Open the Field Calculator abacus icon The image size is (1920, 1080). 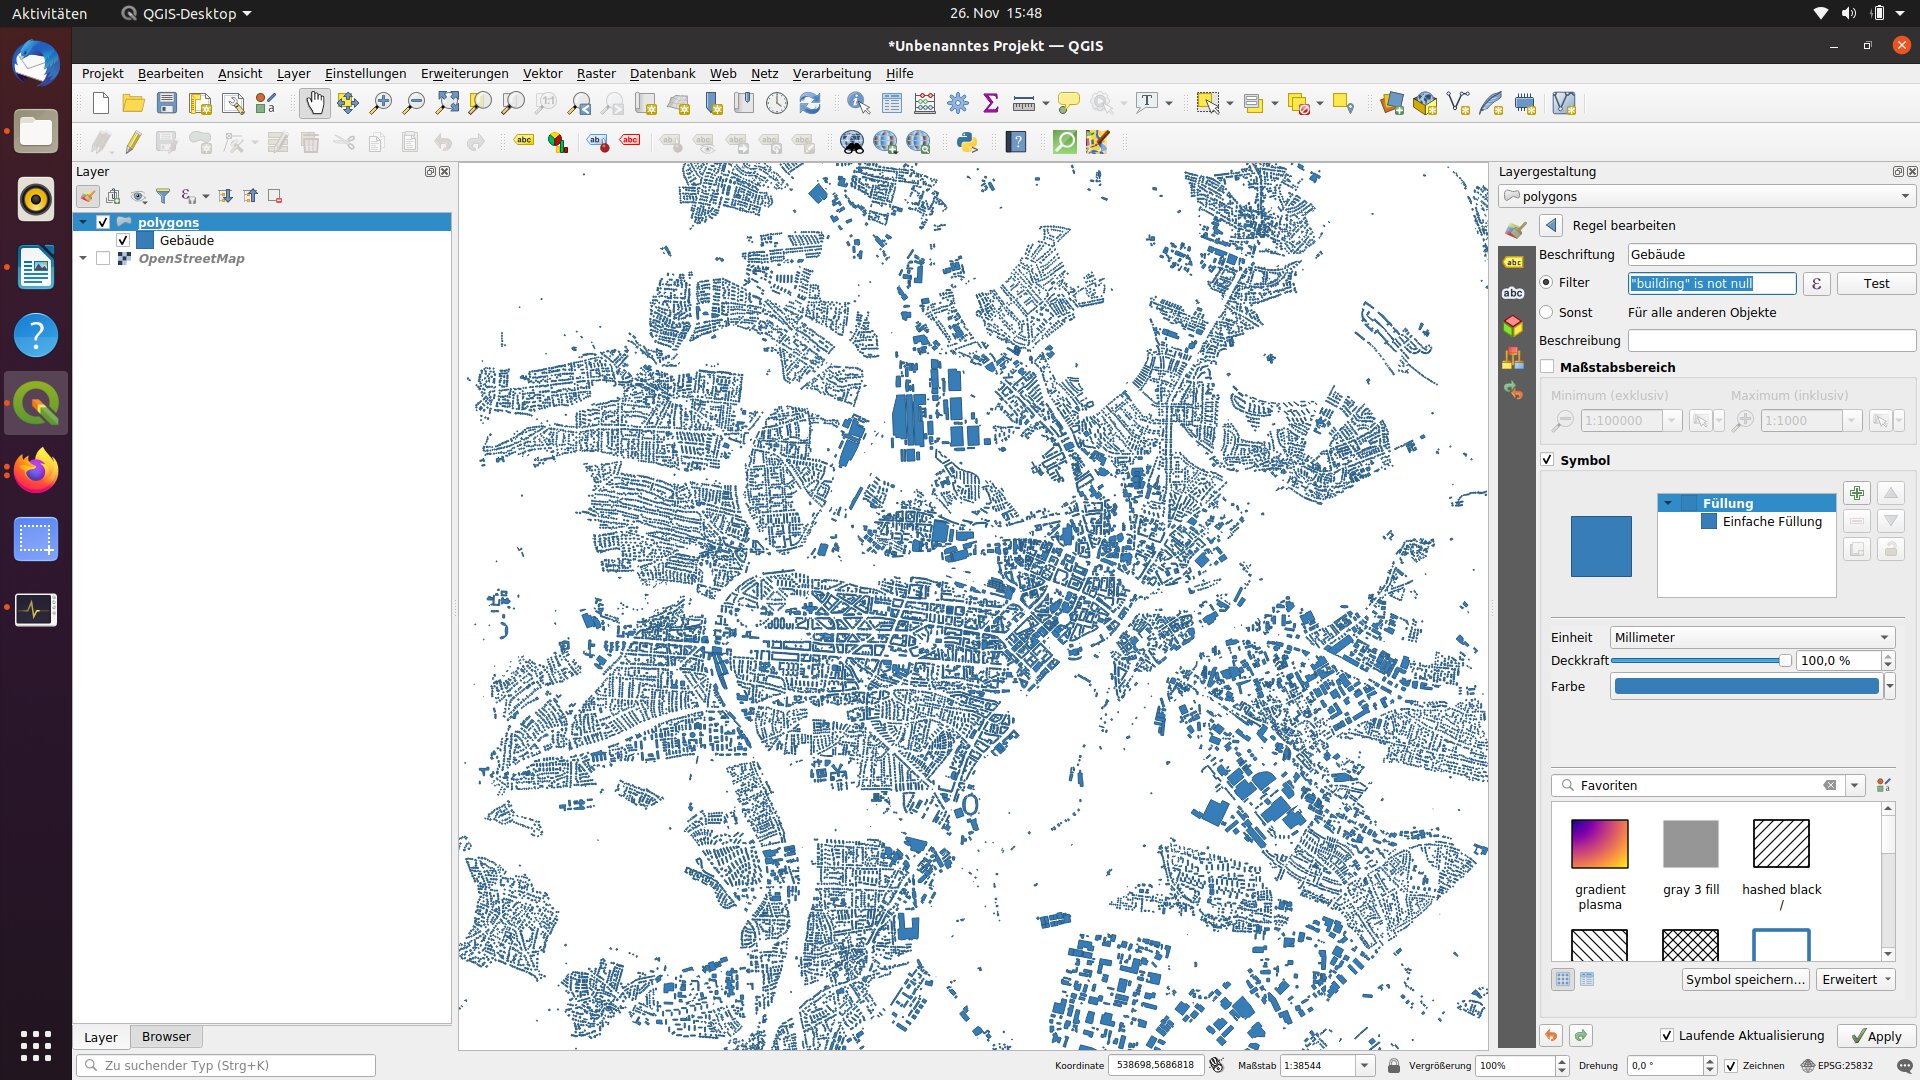pos(925,103)
